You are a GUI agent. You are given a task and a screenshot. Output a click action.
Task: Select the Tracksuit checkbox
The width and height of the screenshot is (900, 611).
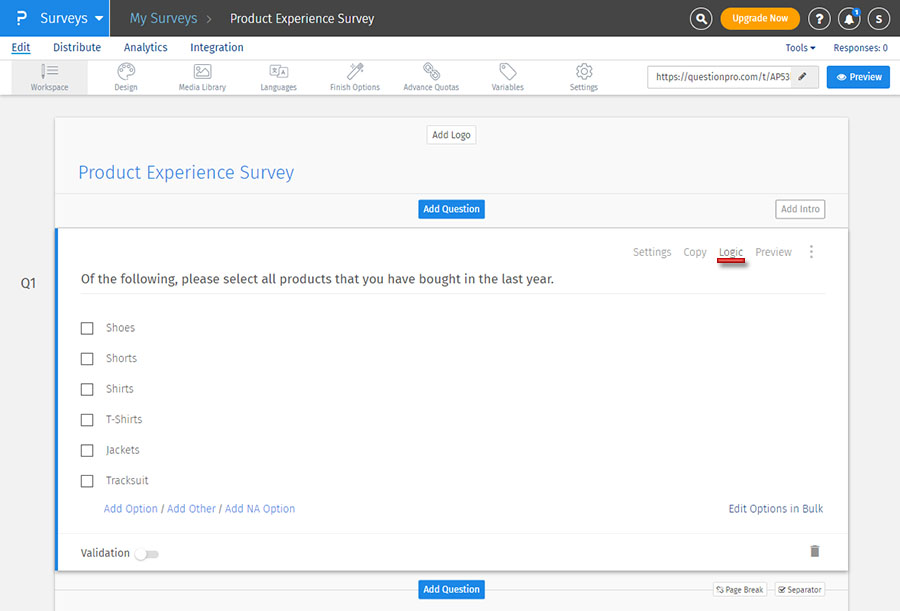tap(87, 480)
